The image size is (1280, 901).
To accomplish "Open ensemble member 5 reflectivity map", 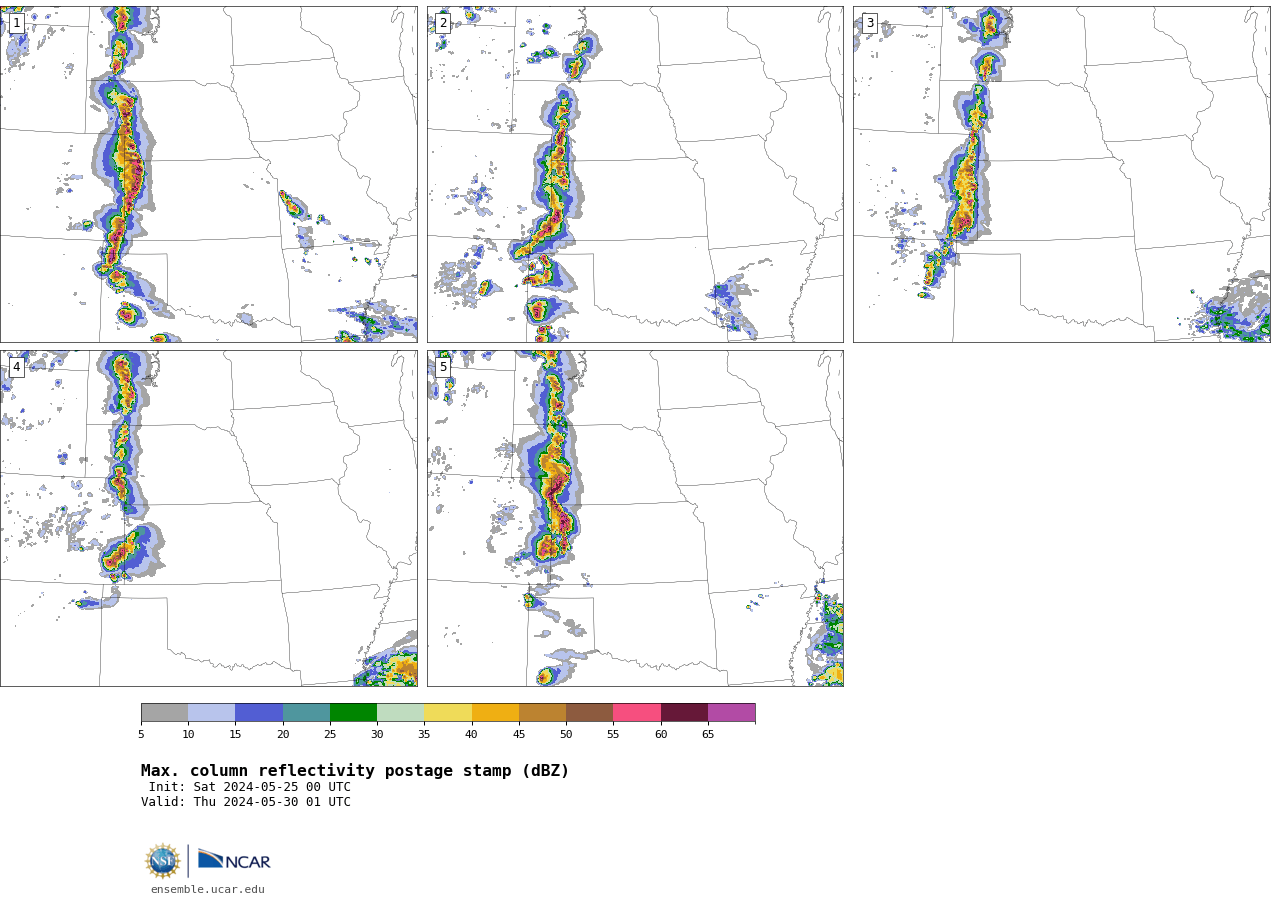I will pyautogui.click(x=635, y=518).
